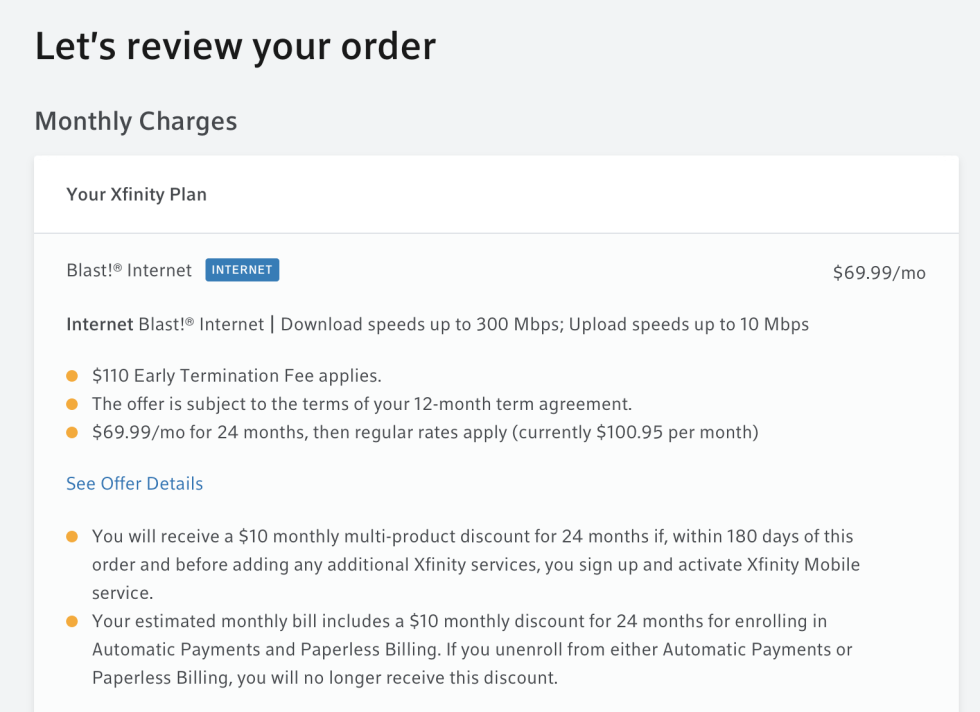This screenshot has width=980, height=712.
Task: Click the multi-product discount paragraph
Action: pyautogui.click(x=476, y=564)
